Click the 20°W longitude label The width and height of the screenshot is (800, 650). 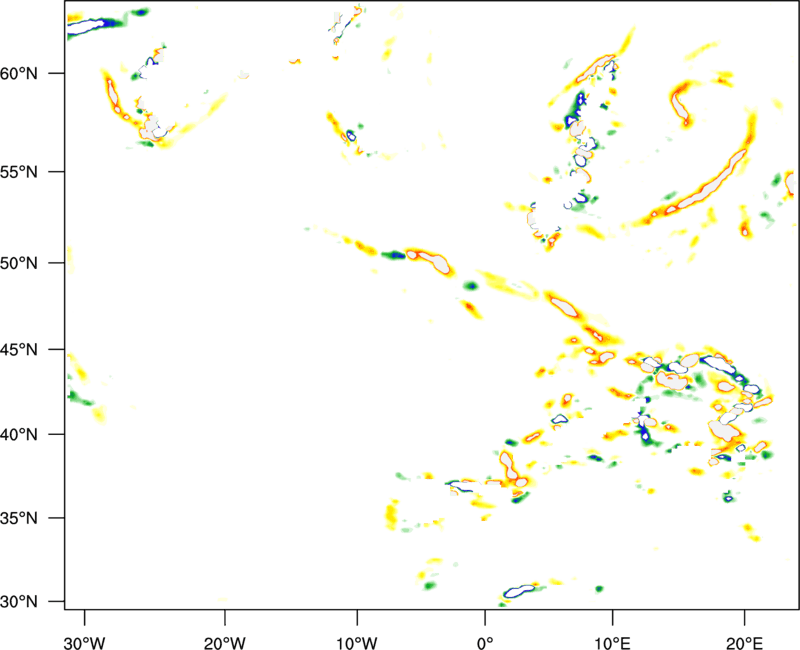click(x=224, y=643)
